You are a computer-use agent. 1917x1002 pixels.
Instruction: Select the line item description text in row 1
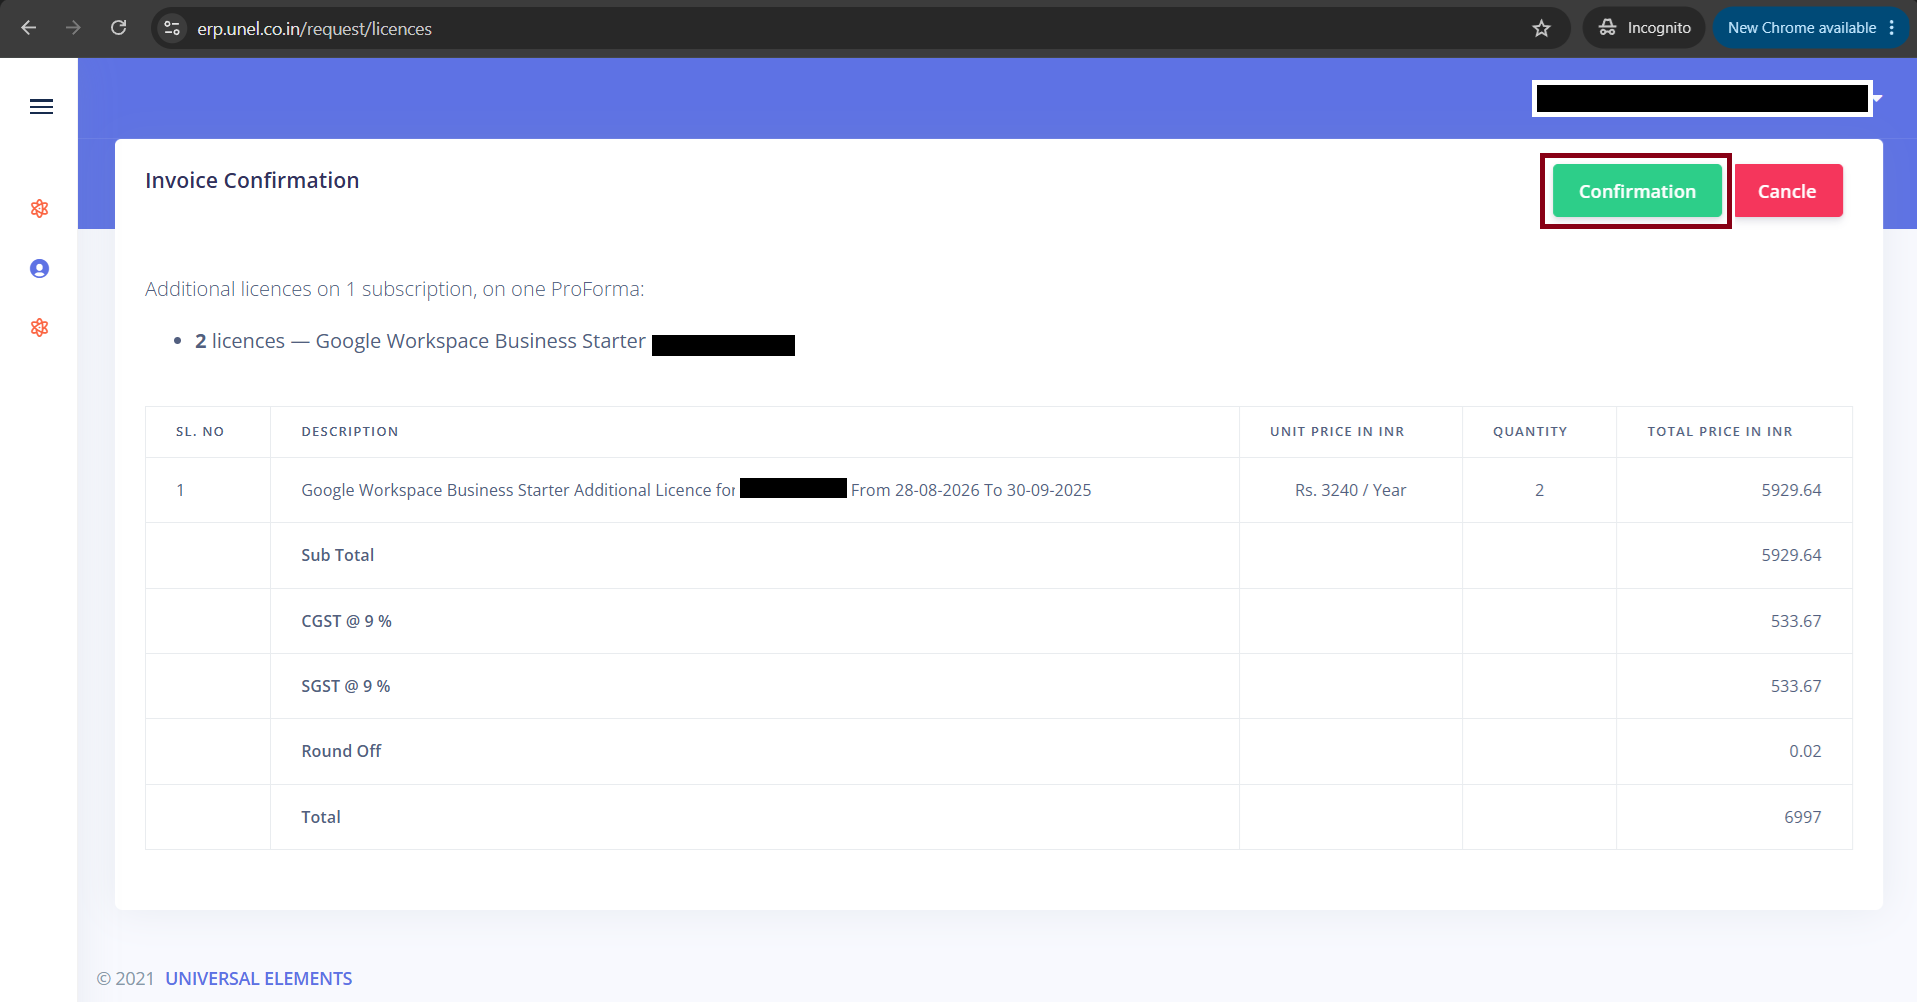tap(696, 490)
